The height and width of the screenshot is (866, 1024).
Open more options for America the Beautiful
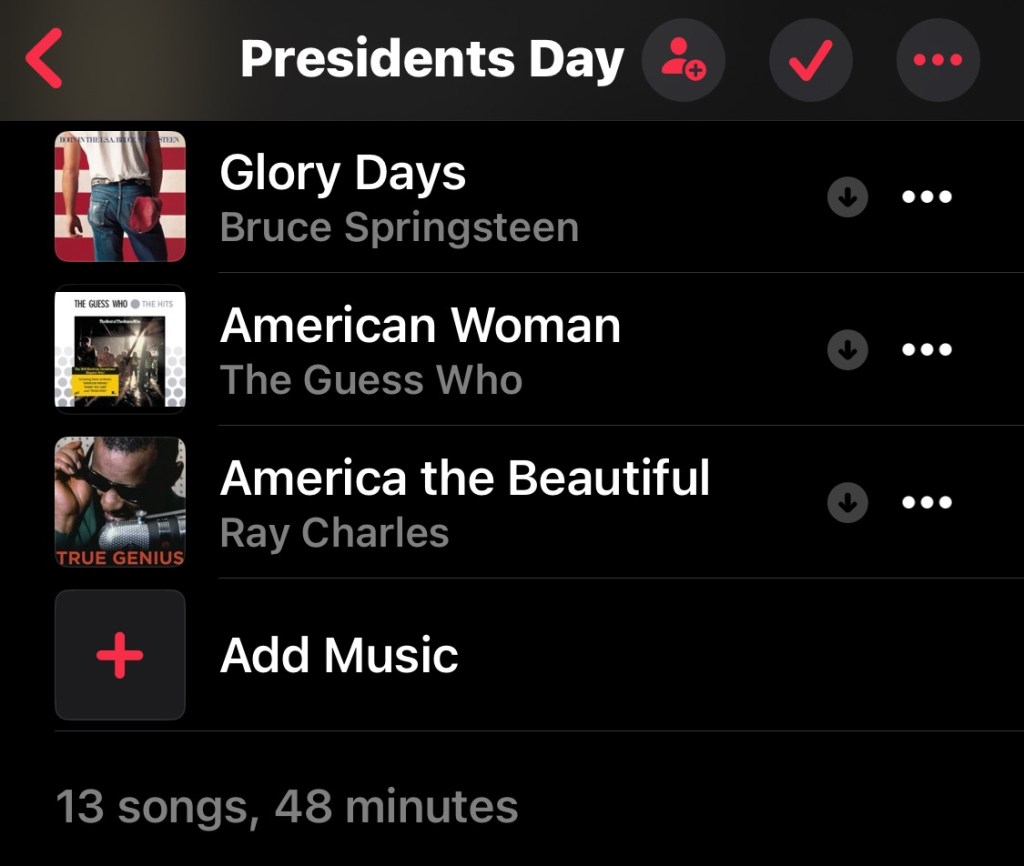927,502
